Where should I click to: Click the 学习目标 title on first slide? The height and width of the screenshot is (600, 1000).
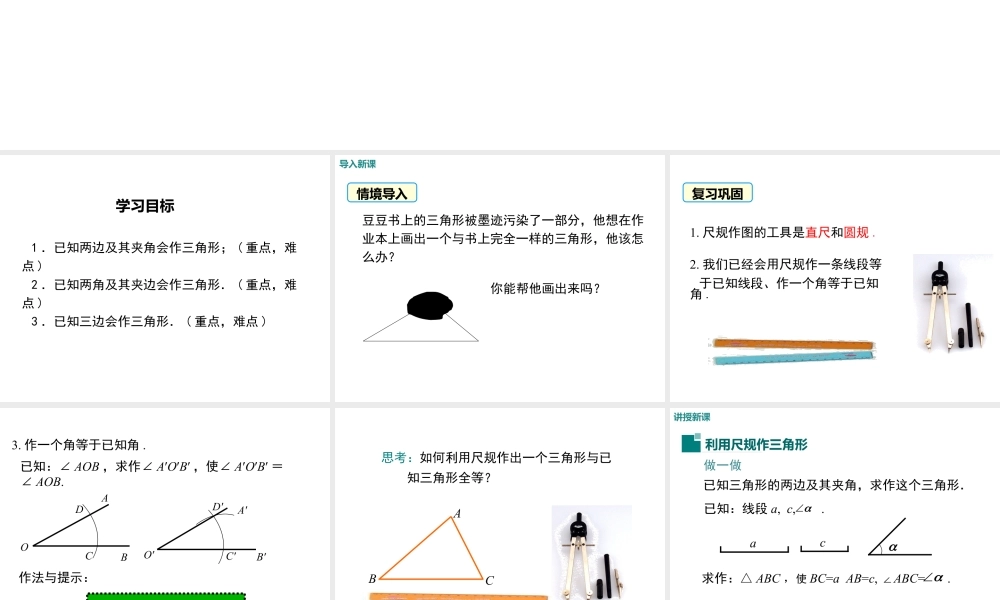tap(144, 205)
